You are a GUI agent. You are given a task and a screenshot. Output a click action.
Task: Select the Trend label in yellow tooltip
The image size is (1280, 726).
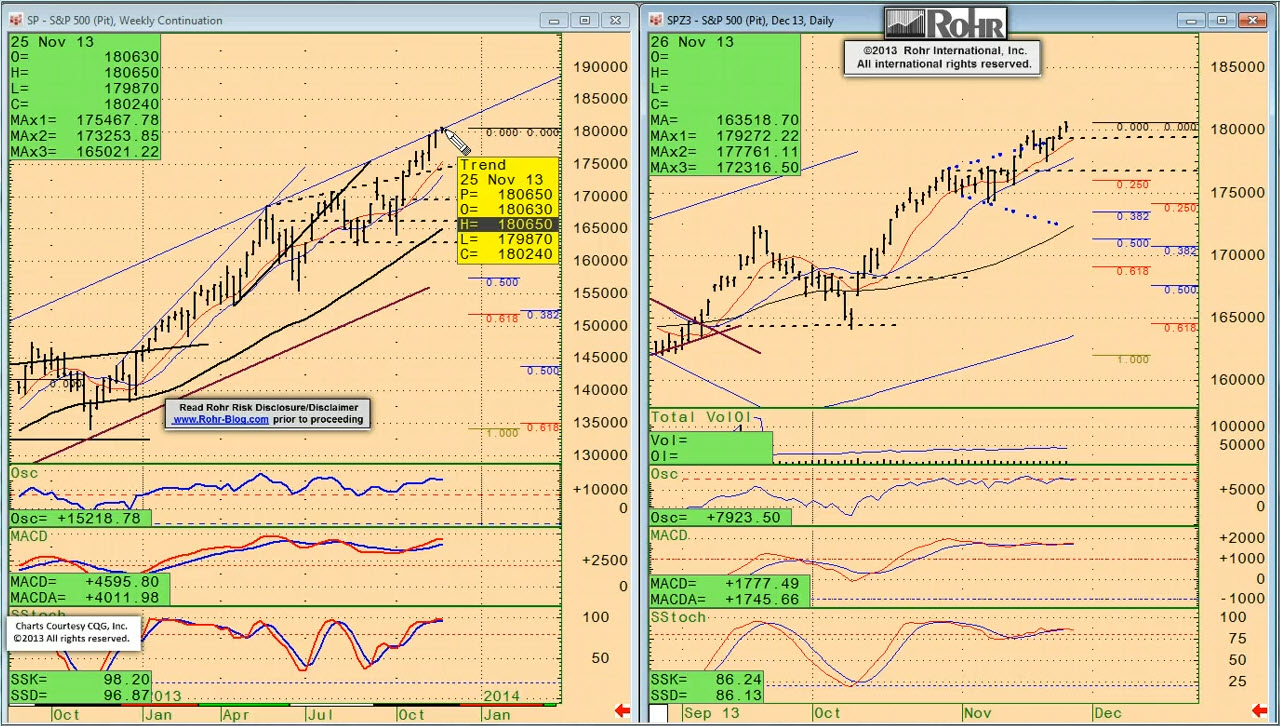[483, 165]
